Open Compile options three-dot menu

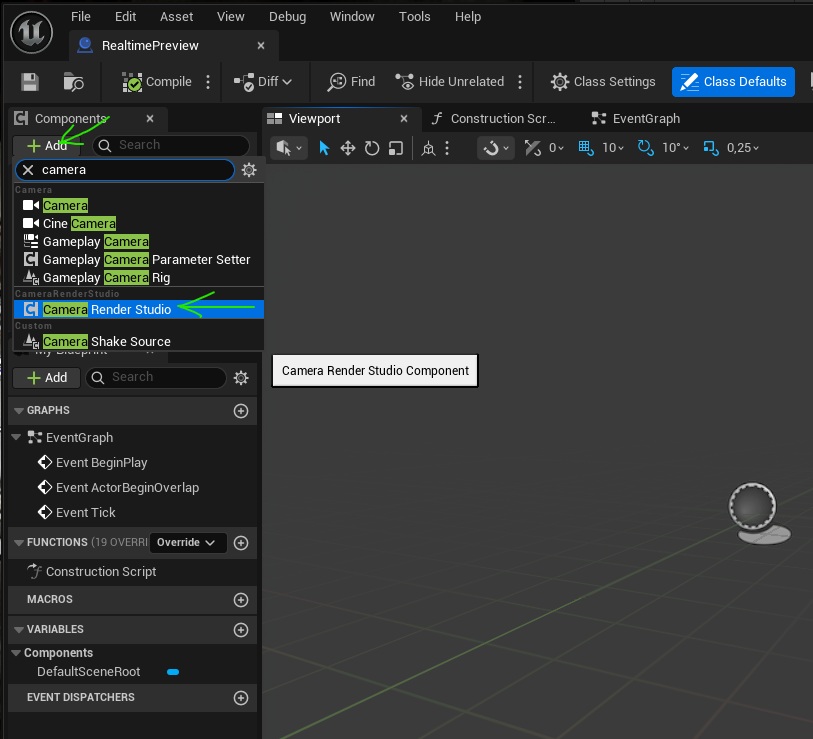pos(208,82)
